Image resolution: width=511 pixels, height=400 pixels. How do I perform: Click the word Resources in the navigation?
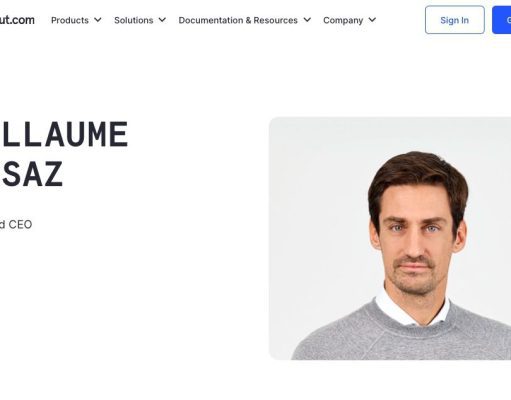tap(275, 20)
